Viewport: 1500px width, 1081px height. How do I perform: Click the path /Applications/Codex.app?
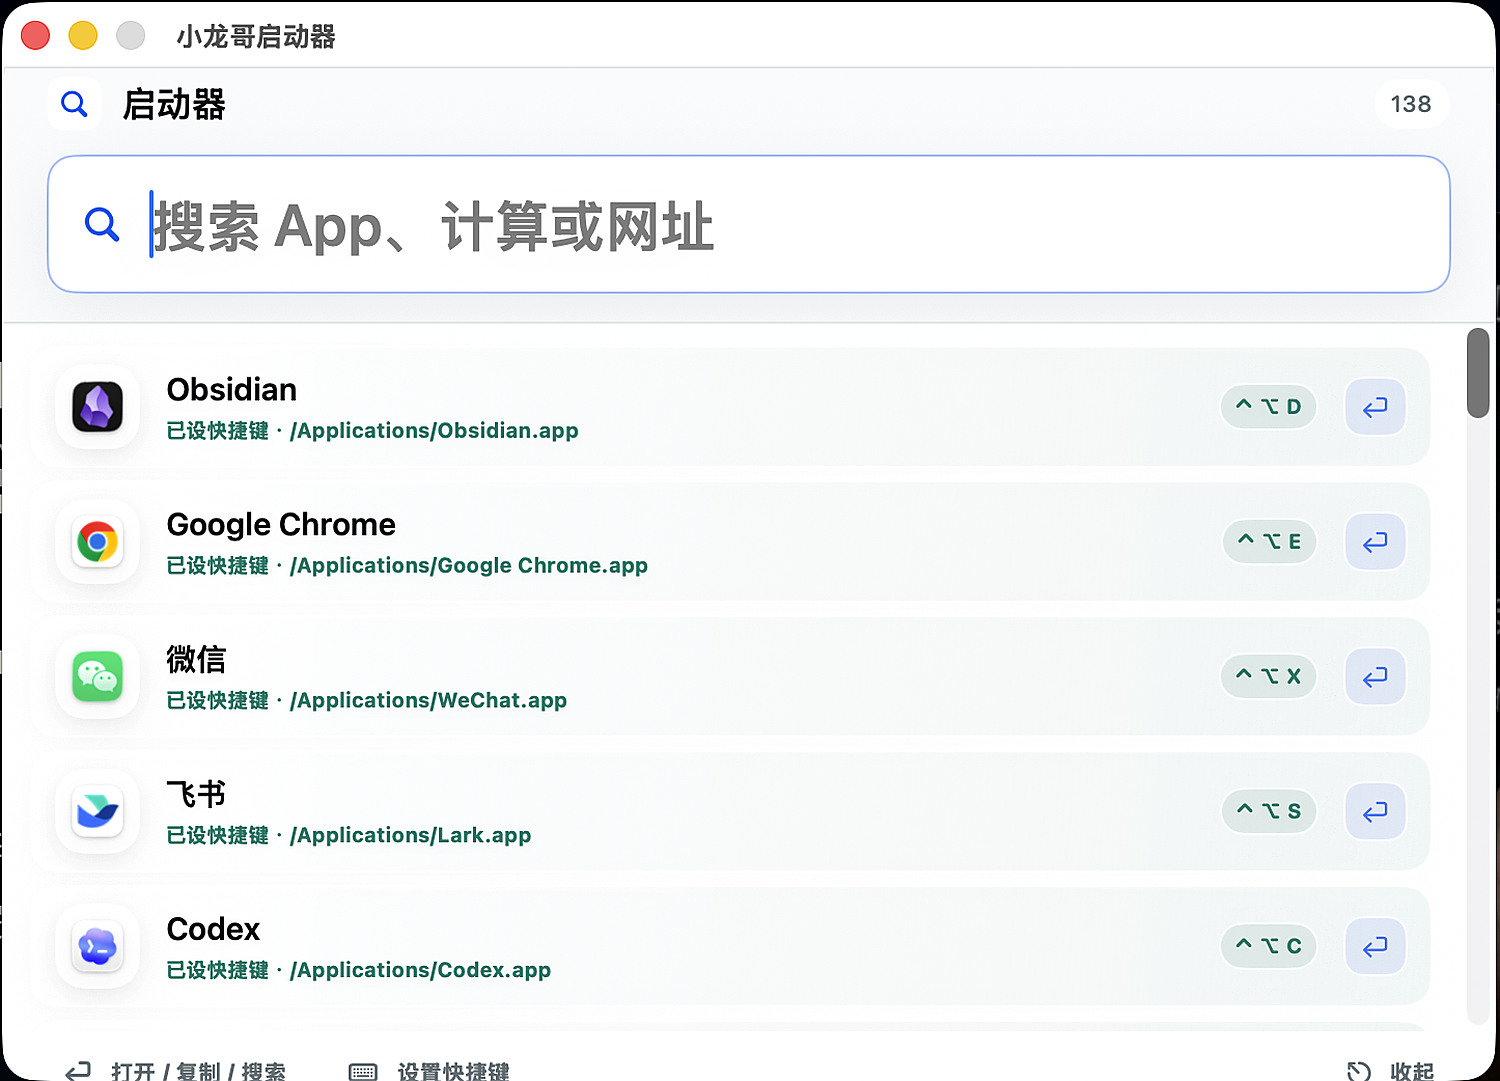pyautogui.click(x=420, y=971)
